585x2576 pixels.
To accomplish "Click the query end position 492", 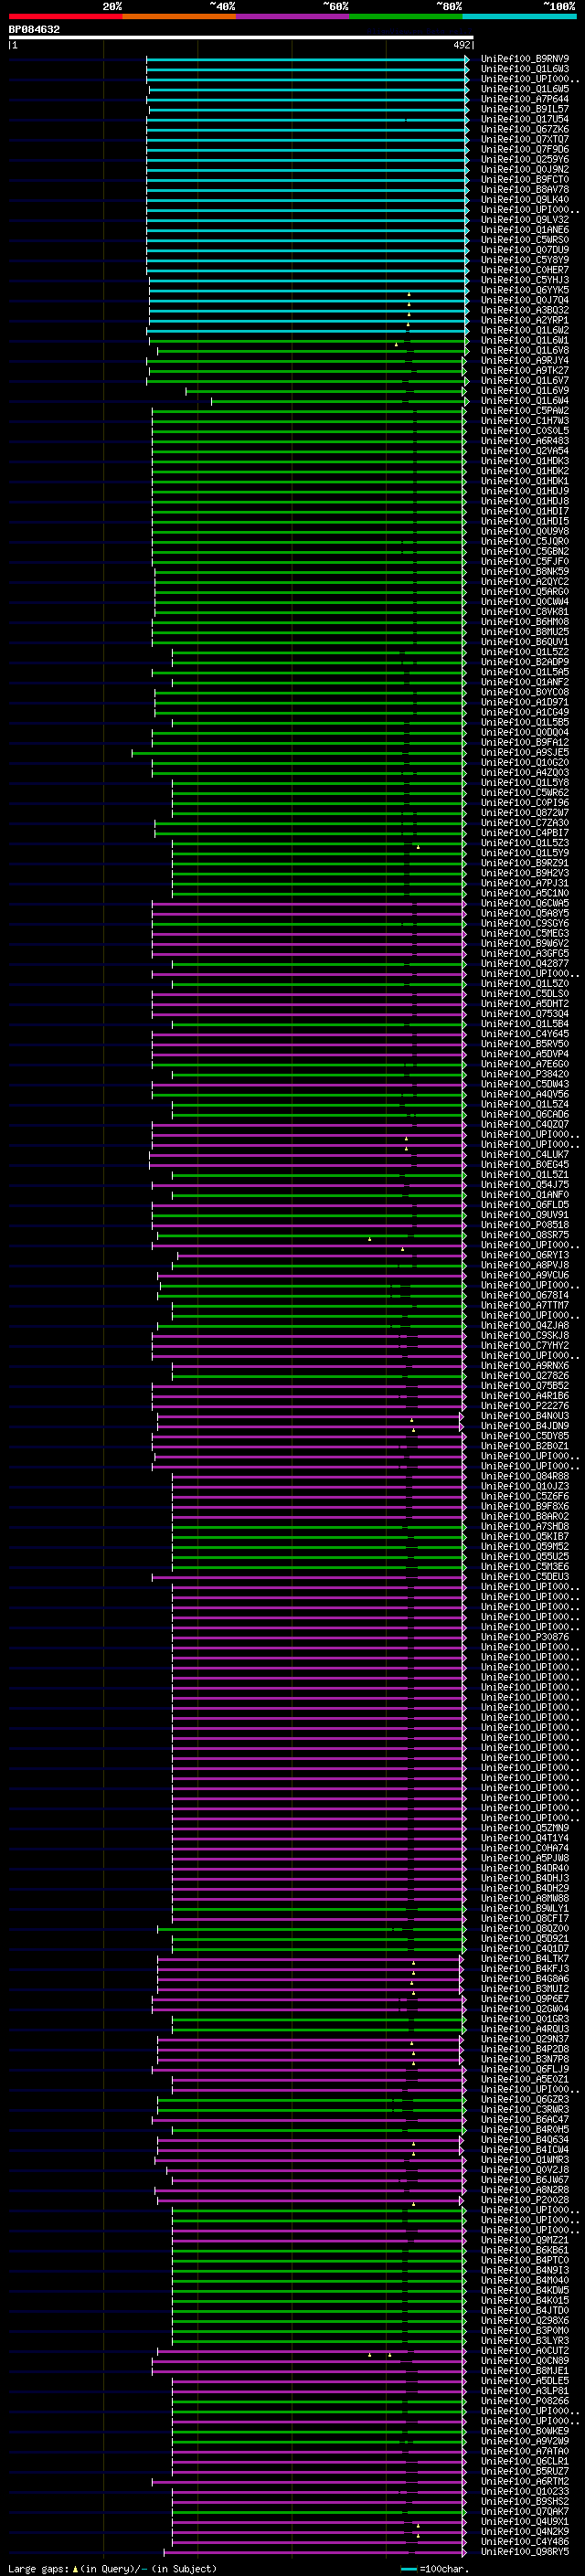I will pos(461,45).
